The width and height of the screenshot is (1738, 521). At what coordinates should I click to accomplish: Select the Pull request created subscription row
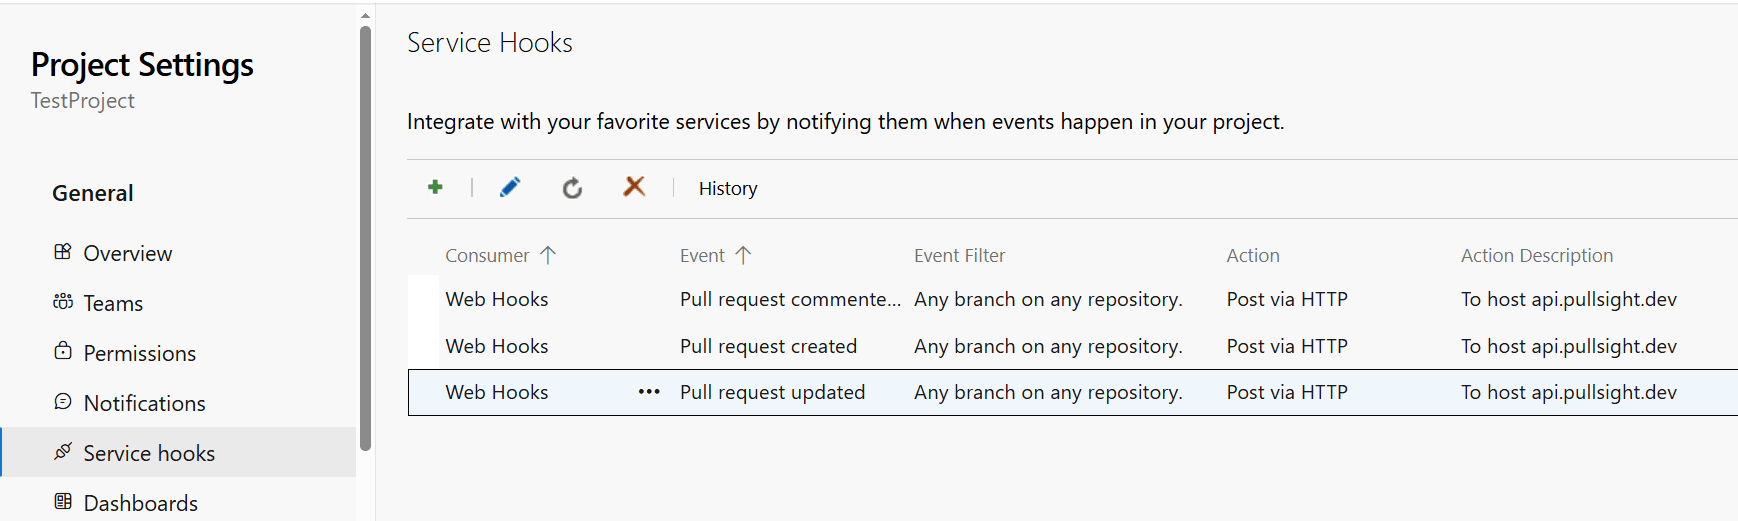pyautogui.click(x=1072, y=346)
